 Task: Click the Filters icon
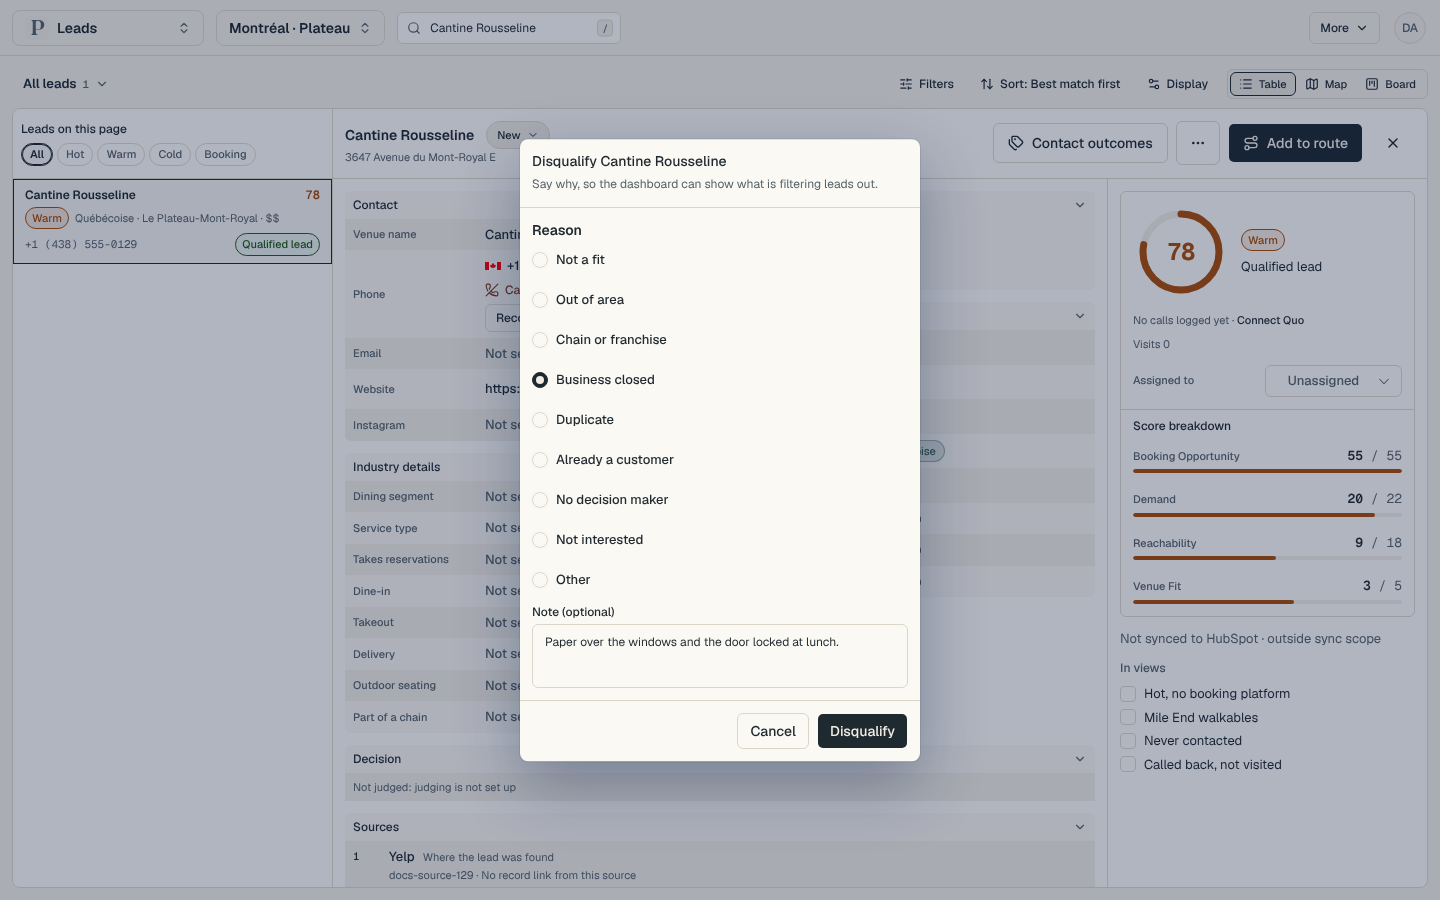pyautogui.click(x=906, y=84)
